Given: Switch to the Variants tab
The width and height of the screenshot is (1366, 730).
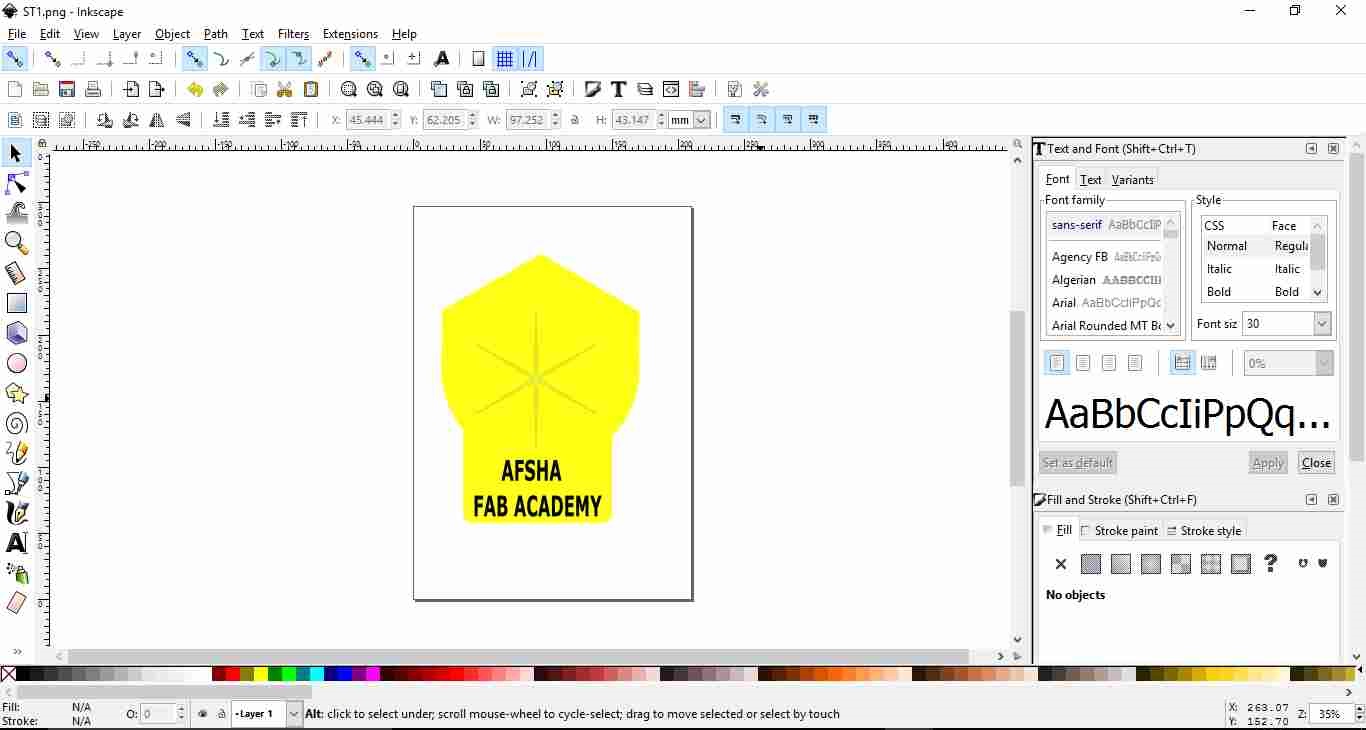Looking at the screenshot, I should (1133, 180).
